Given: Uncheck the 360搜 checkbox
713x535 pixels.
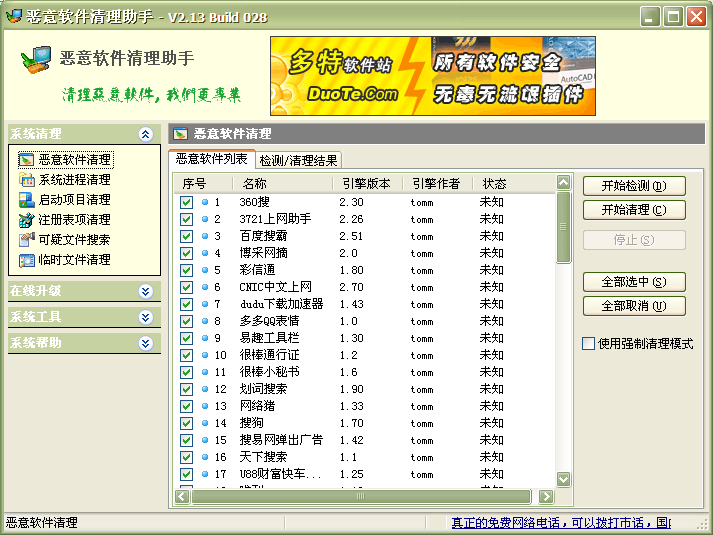Looking at the screenshot, I should (186, 202).
